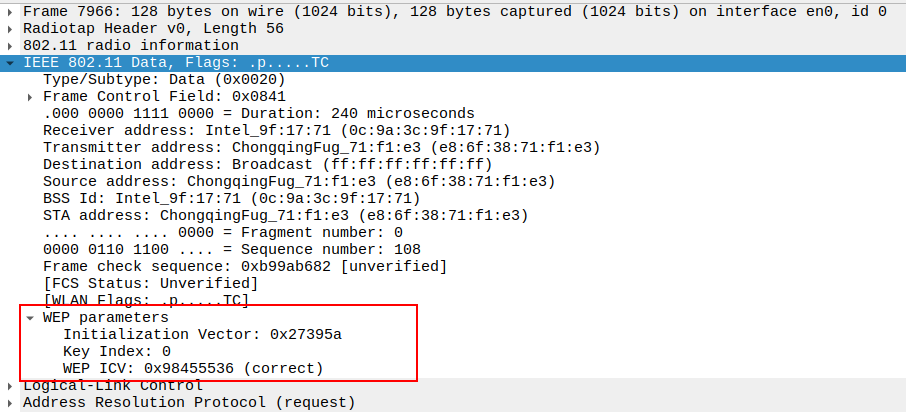906x412 pixels.
Task: Click the WEP ICV value row
Action: pos(193,369)
